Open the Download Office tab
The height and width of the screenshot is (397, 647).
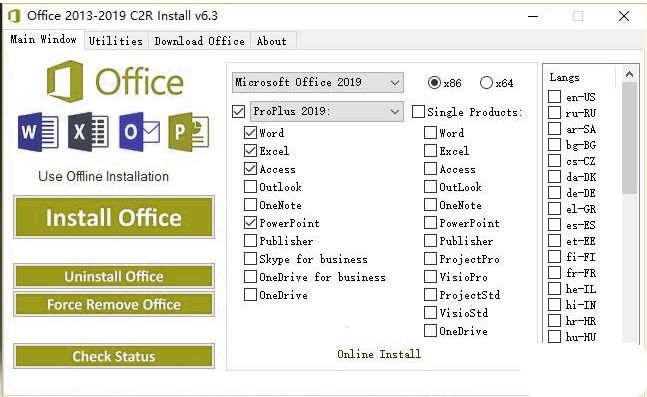pos(199,41)
